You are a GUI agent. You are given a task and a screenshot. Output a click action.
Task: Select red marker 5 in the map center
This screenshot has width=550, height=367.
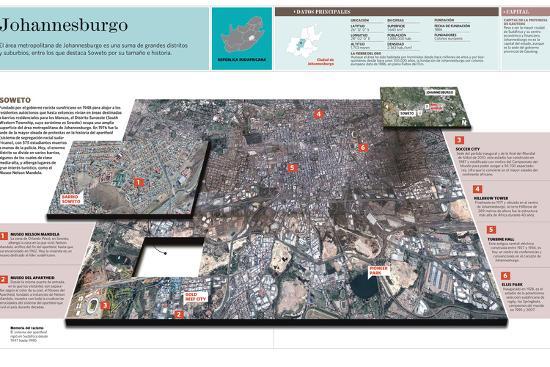pos(292,168)
